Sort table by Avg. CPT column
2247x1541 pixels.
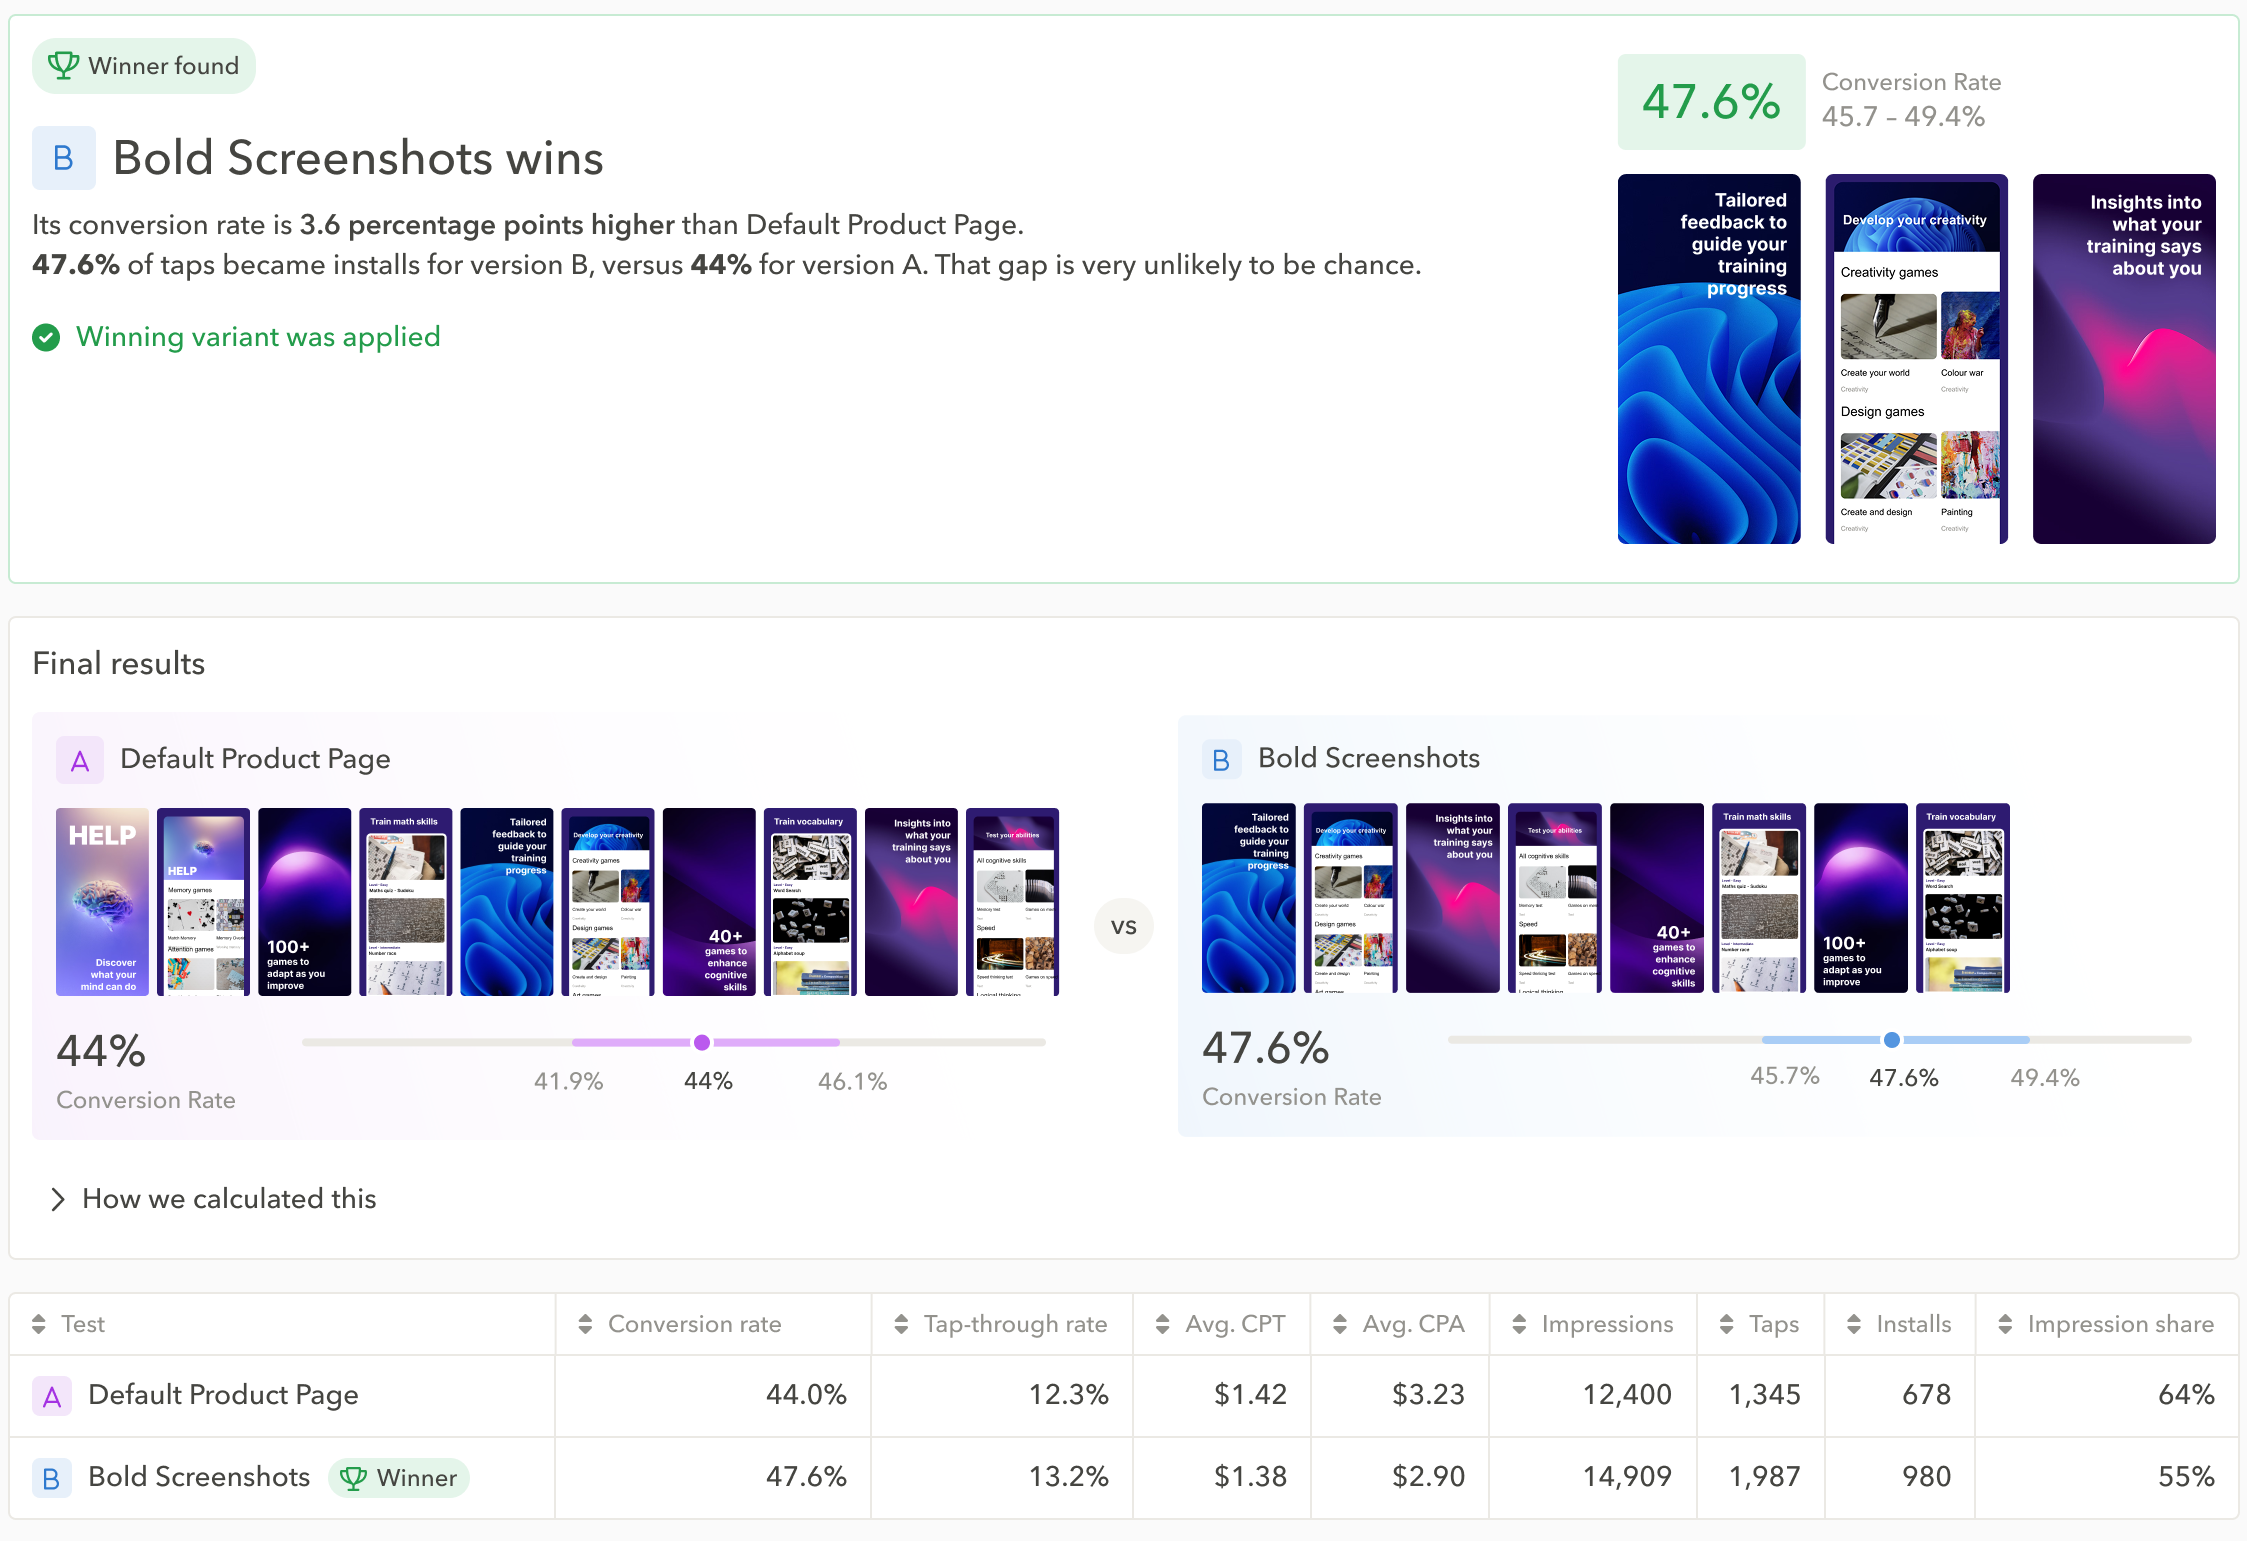1162,1324
